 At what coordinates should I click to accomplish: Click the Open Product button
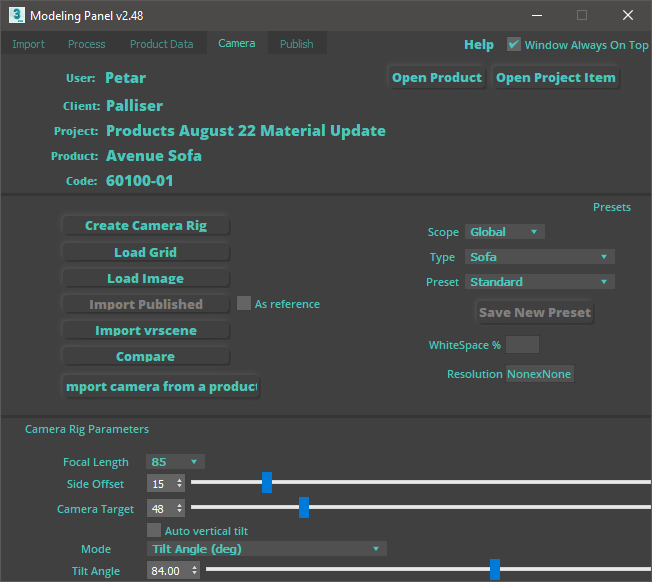(x=437, y=78)
